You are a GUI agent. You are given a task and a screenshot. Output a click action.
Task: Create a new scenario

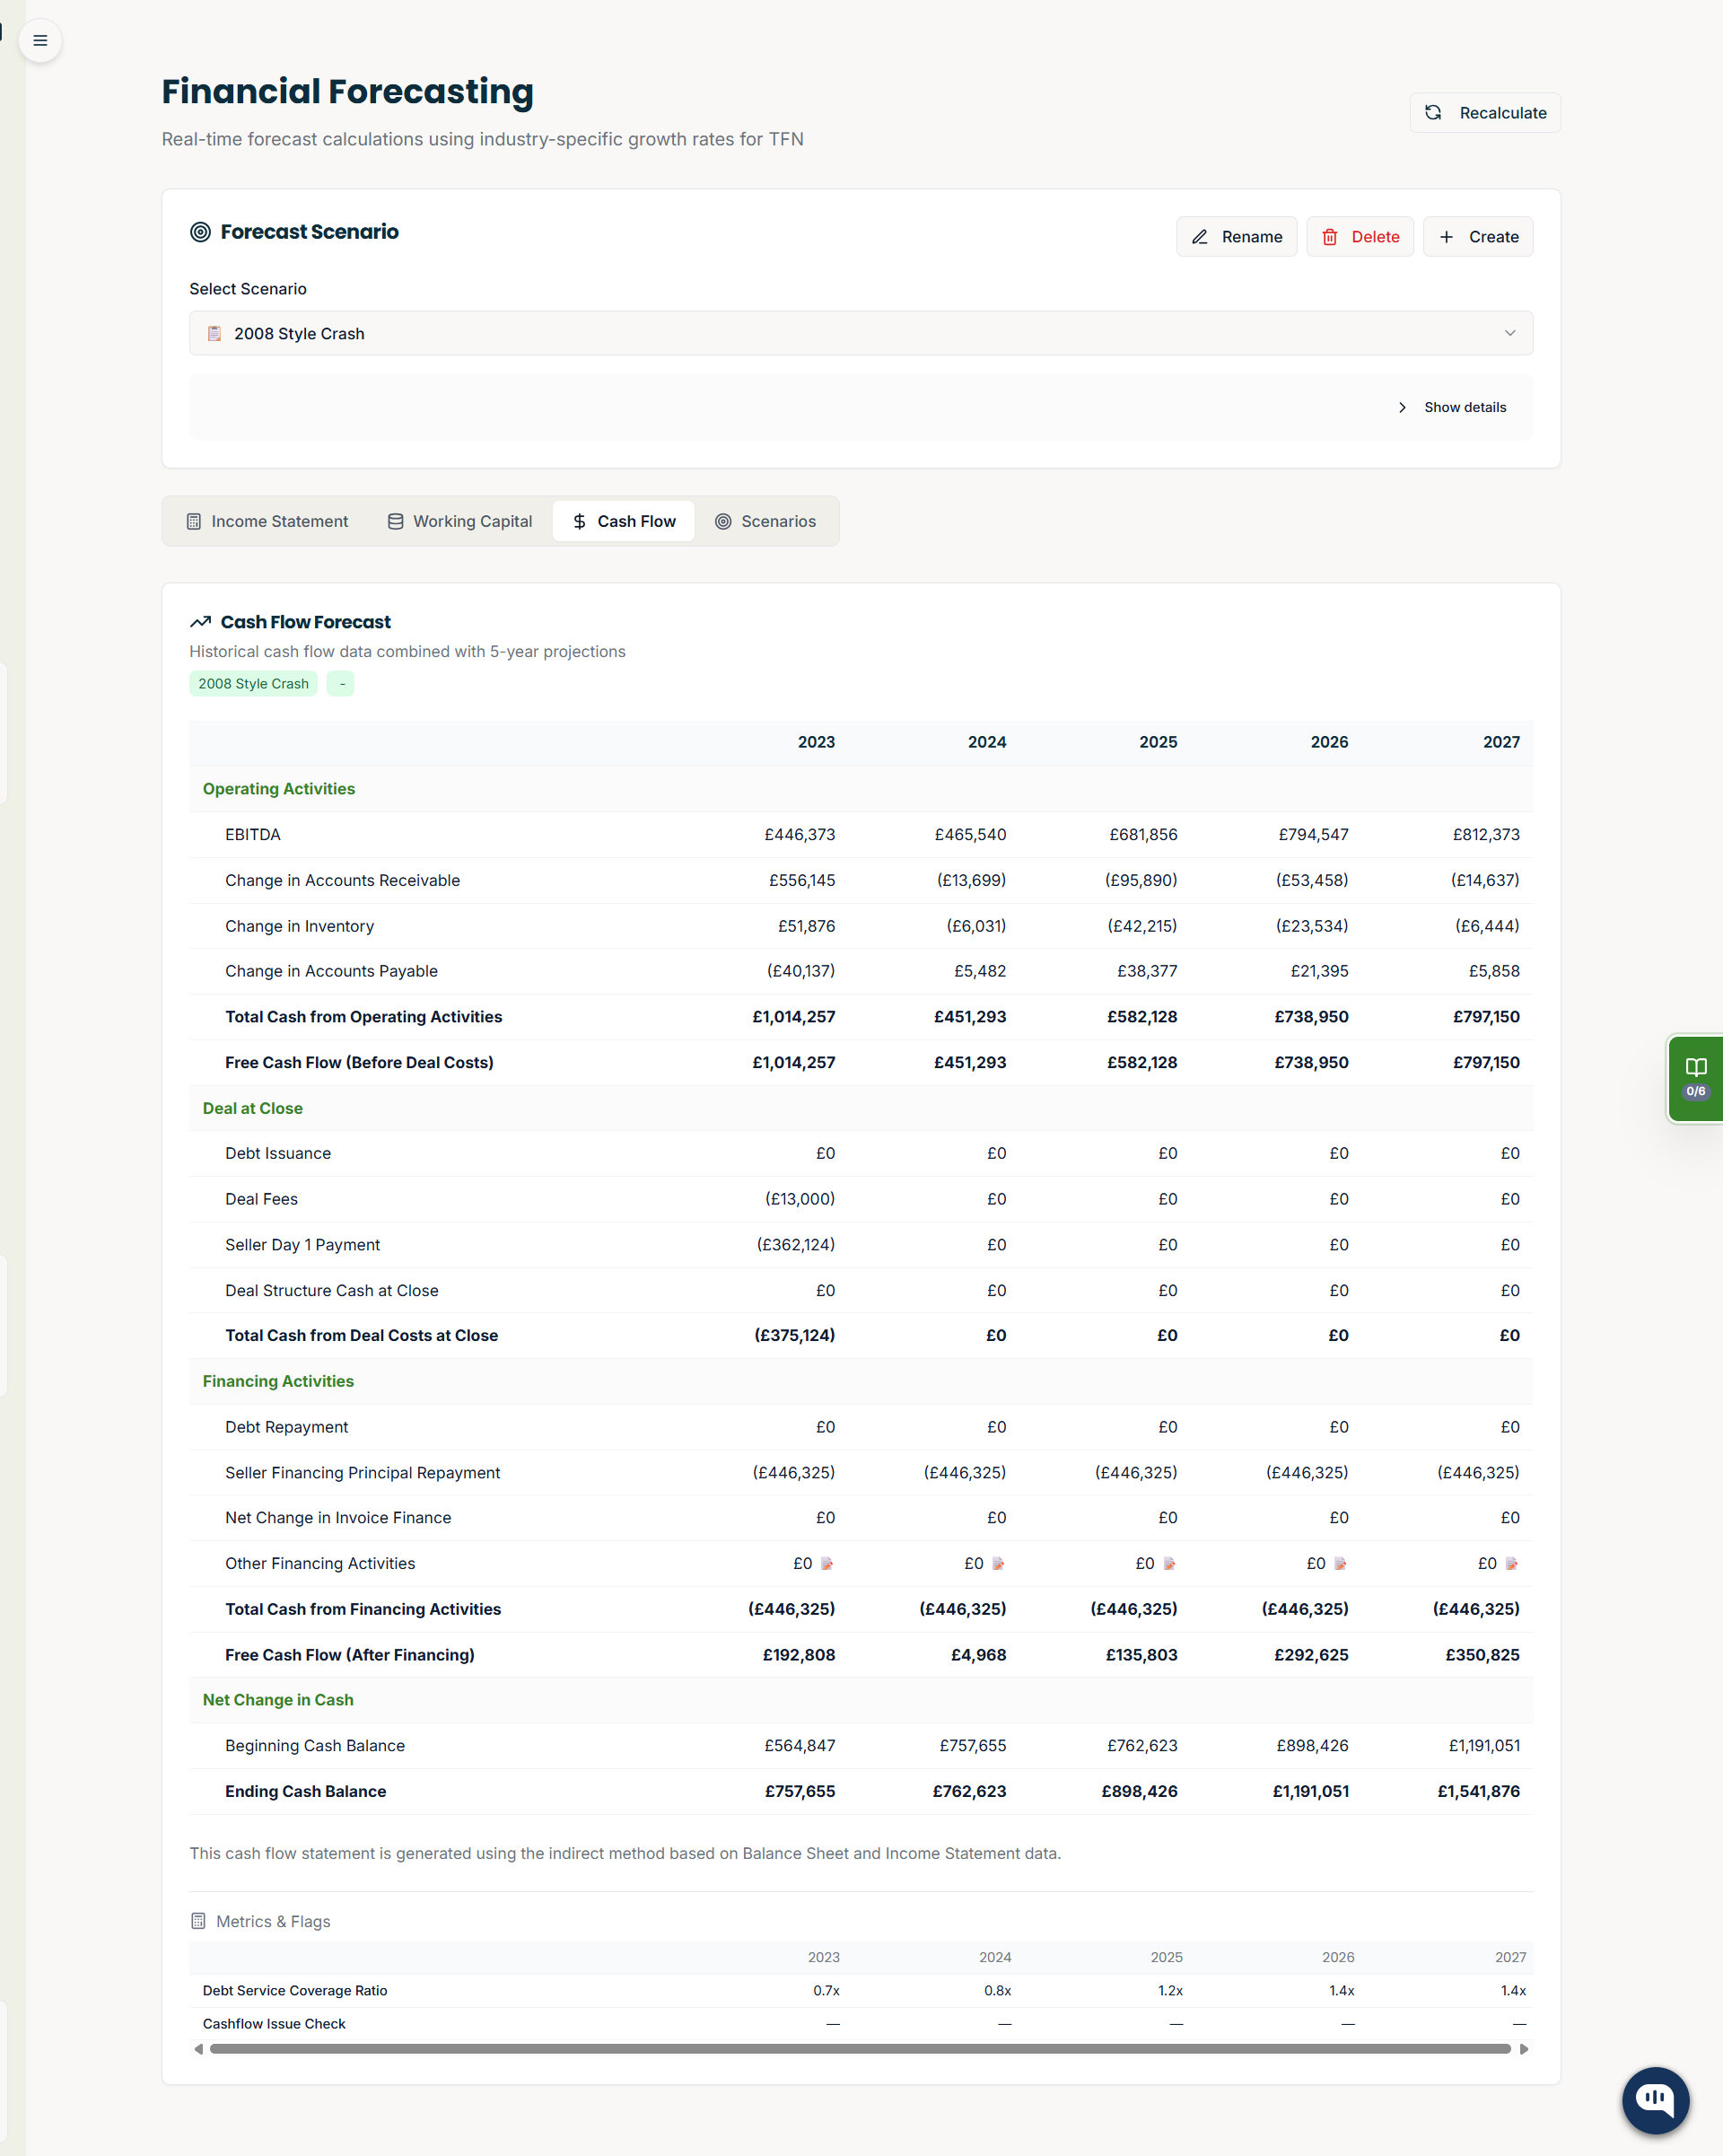click(x=1477, y=237)
